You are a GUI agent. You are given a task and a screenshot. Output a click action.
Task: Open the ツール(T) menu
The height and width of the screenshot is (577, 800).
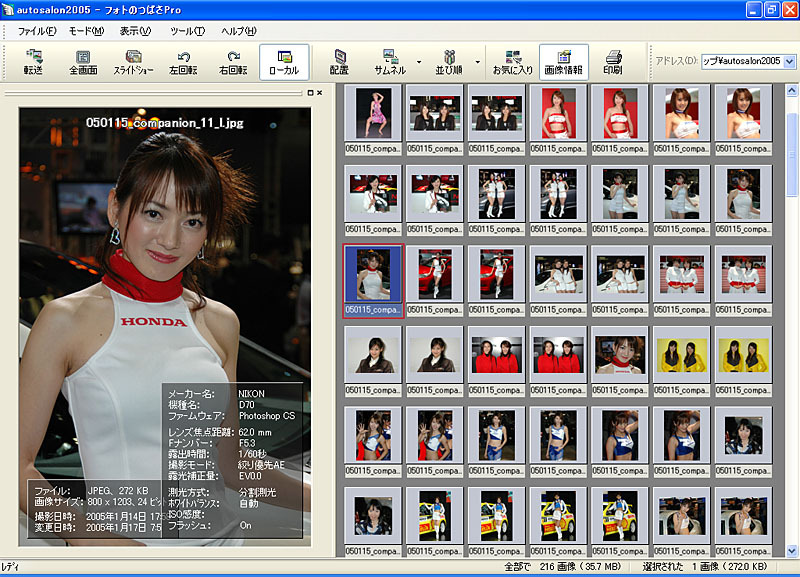tap(188, 31)
